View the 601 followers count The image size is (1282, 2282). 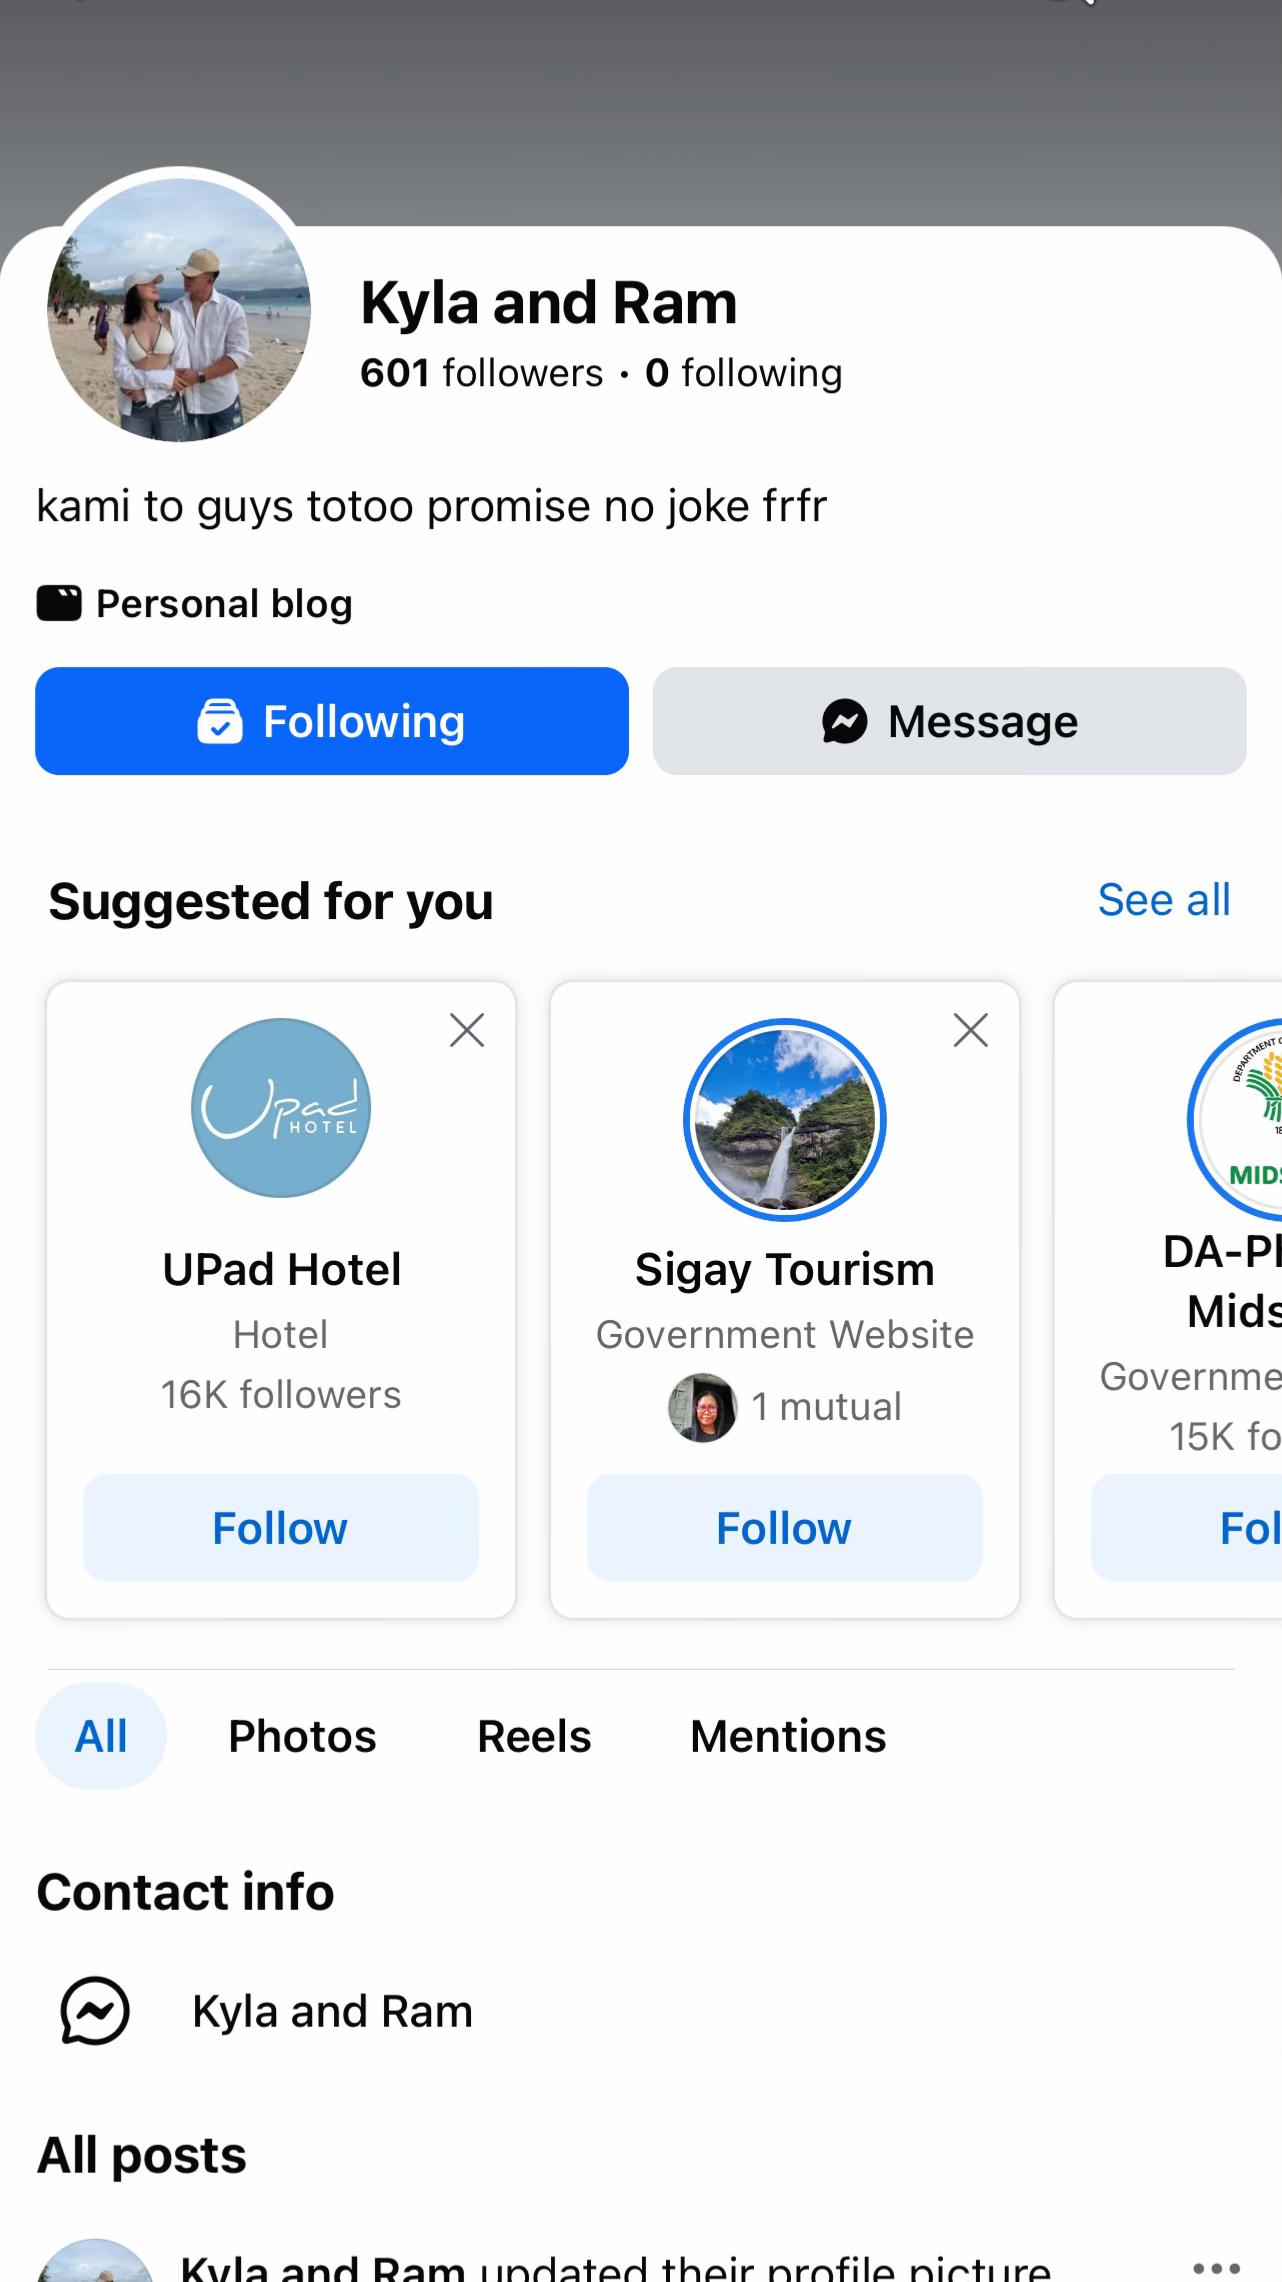pyautogui.click(x=482, y=373)
